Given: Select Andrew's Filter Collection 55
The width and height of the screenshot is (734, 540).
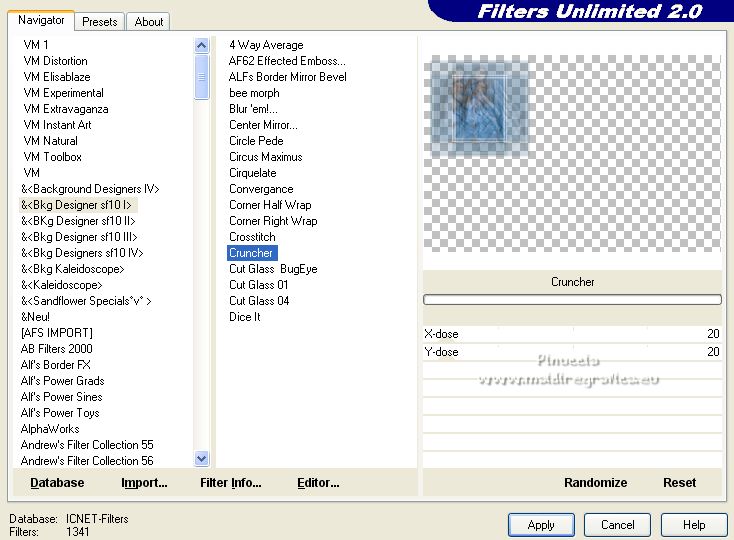Looking at the screenshot, I should pos(87,445).
